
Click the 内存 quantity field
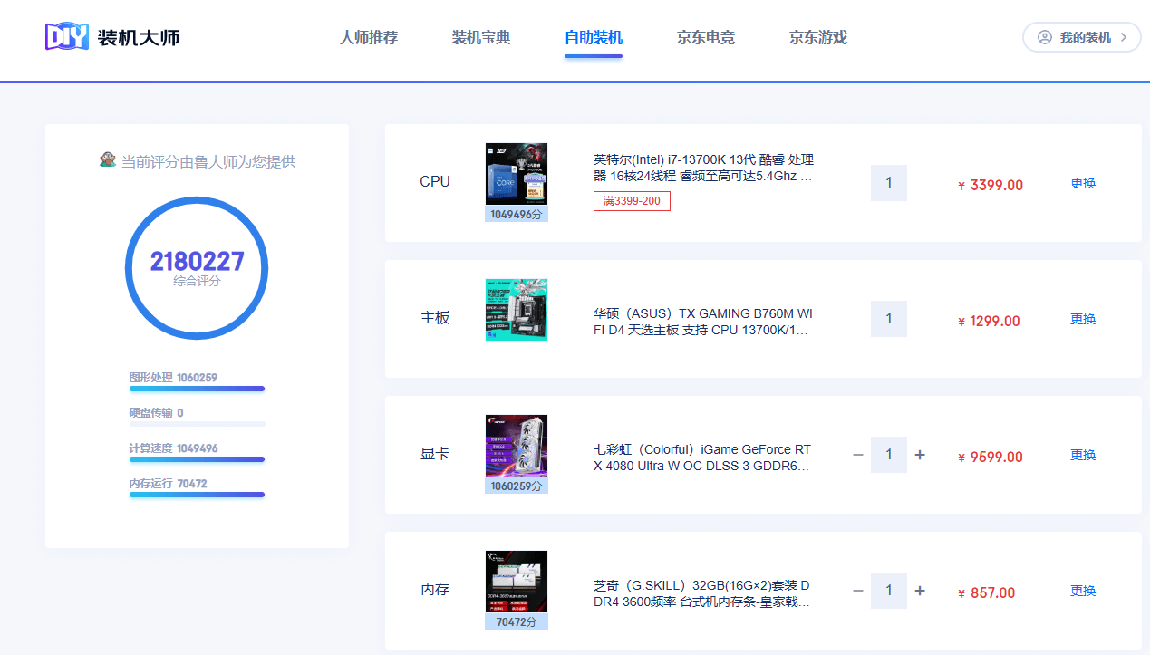[889, 590]
